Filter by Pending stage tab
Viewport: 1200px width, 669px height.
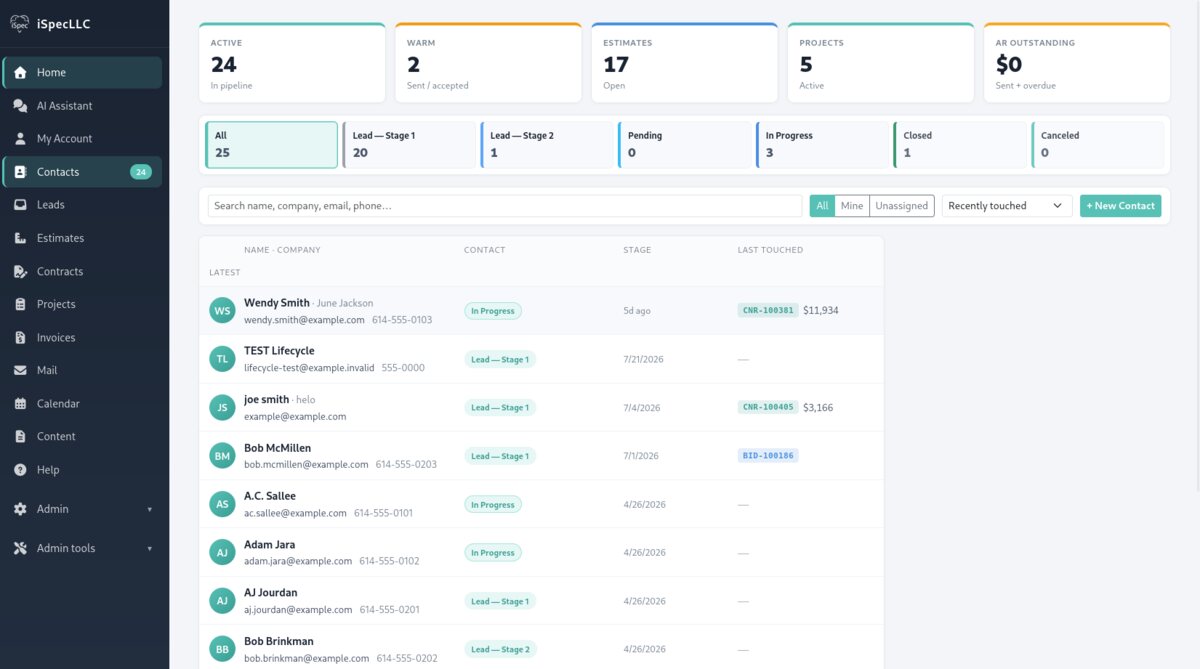tap(685, 145)
